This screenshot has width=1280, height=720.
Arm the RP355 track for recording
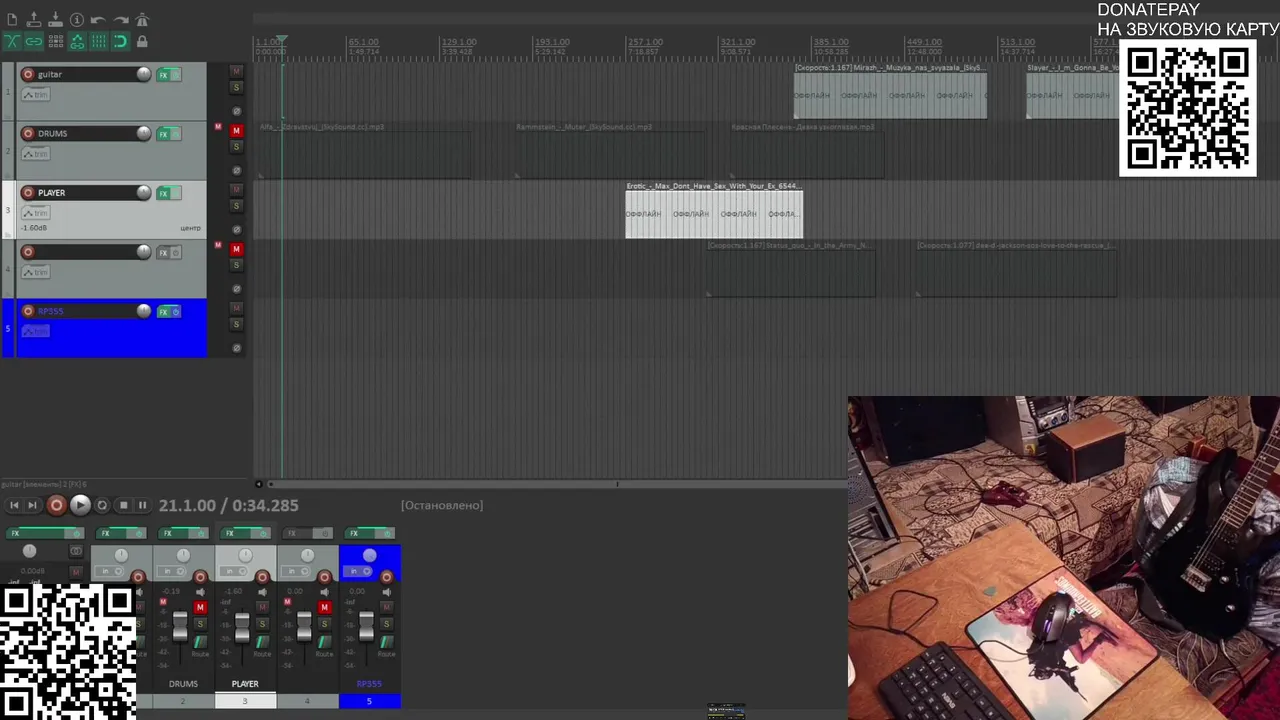(28, 311)
